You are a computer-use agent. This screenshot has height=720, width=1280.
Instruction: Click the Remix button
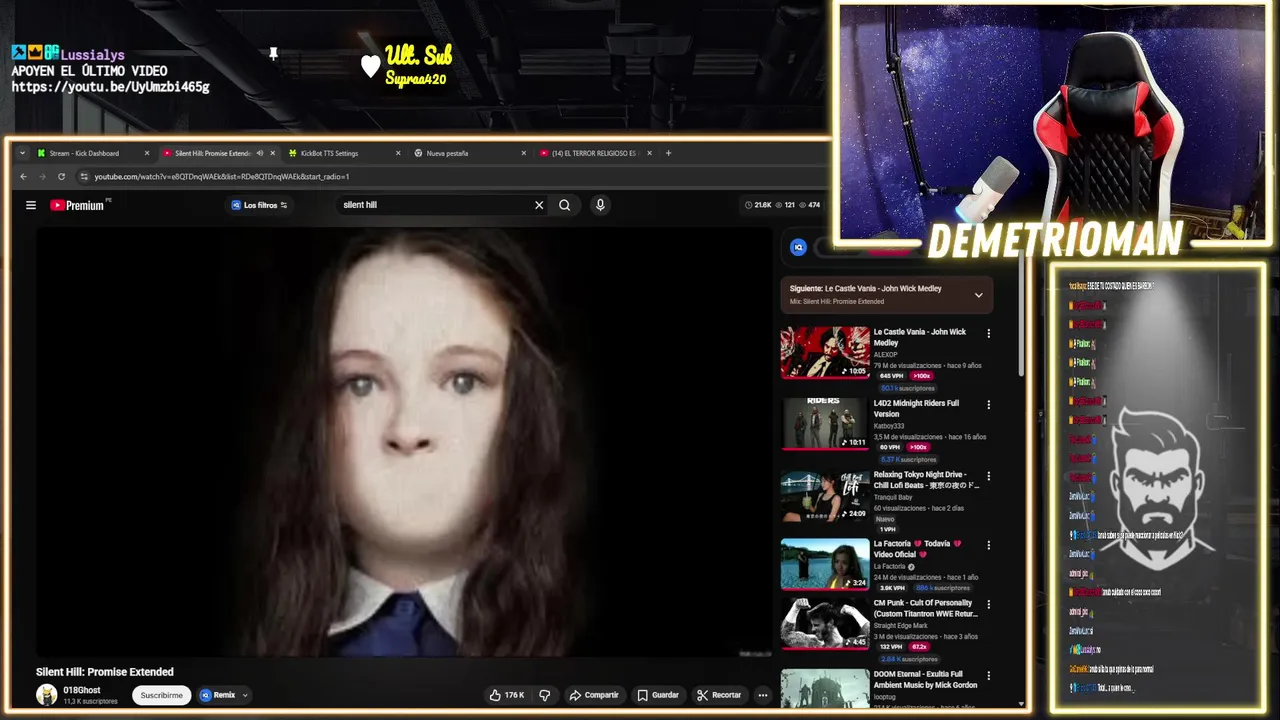pyautogui.click(x=218, y=695)
